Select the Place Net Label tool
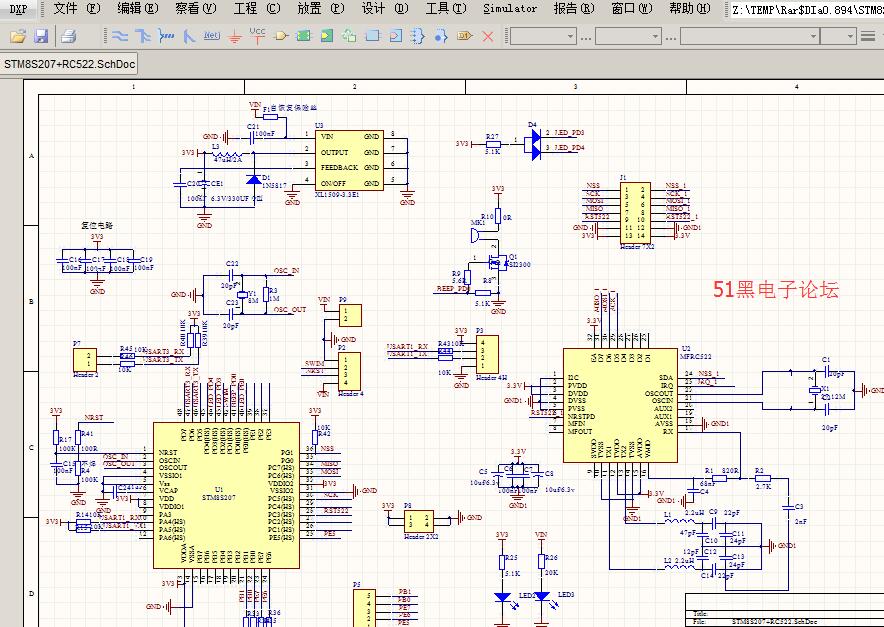 (211, 36)
